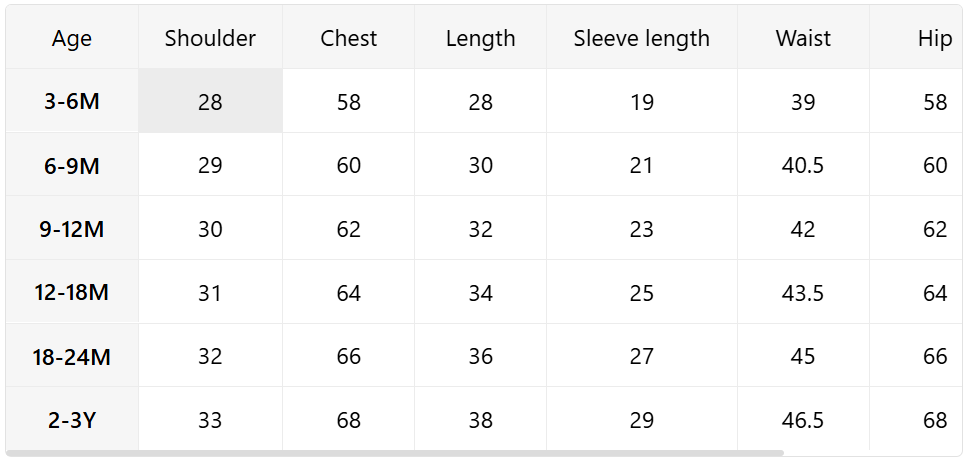Select the Waist value 46.5 cell
Image resolution: width=966 pixels, height=459 pixels.
coord(803,419)
